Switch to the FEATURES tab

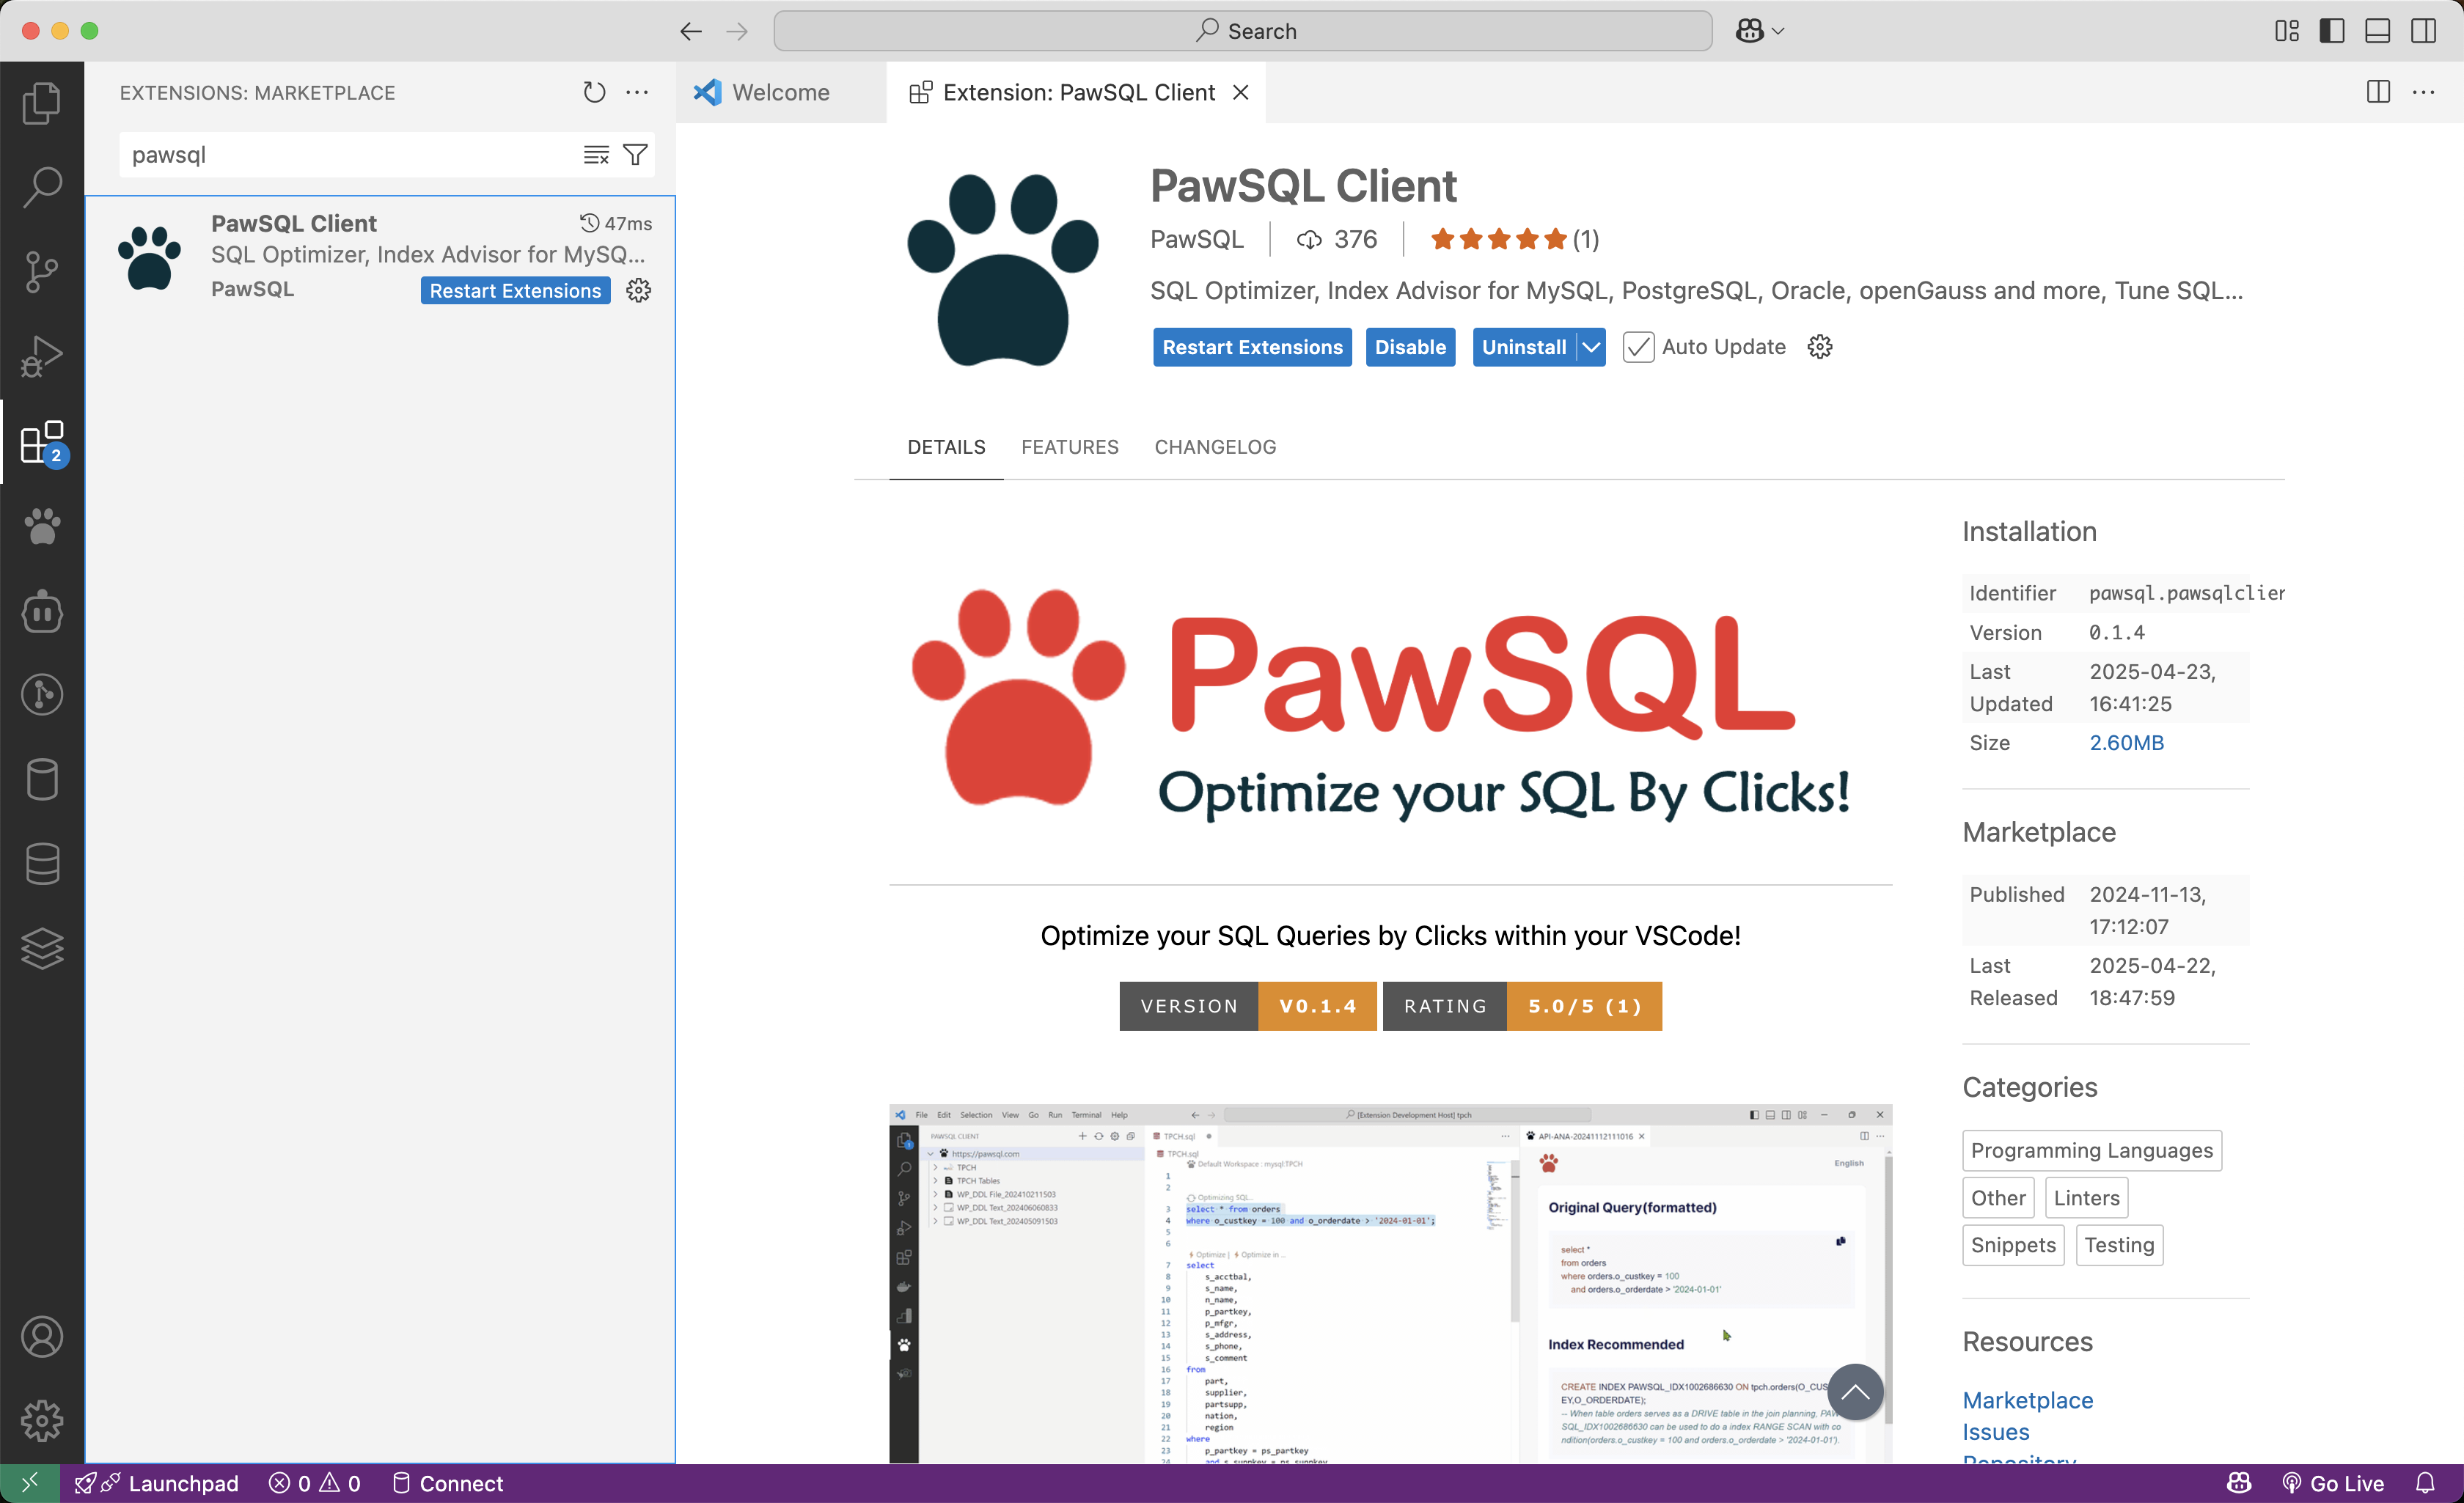click(x=1070, y=447)
